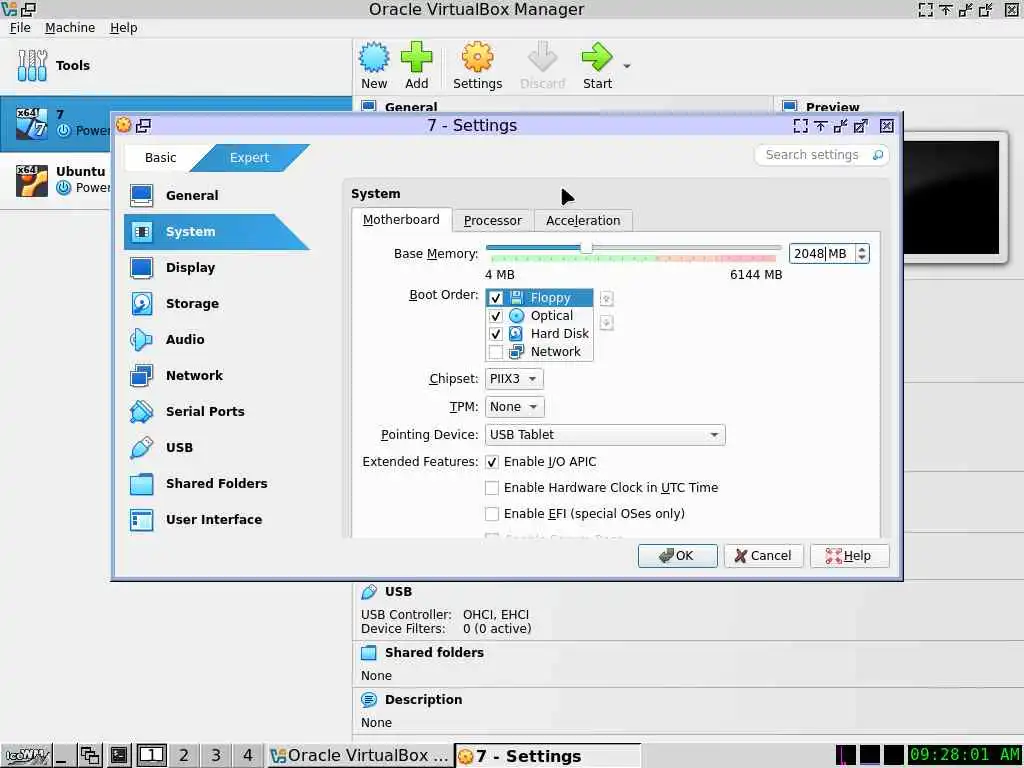The image size is (1024, 768).
Task: Click the Shared folders section icon in details
Action: click(369, 652)
